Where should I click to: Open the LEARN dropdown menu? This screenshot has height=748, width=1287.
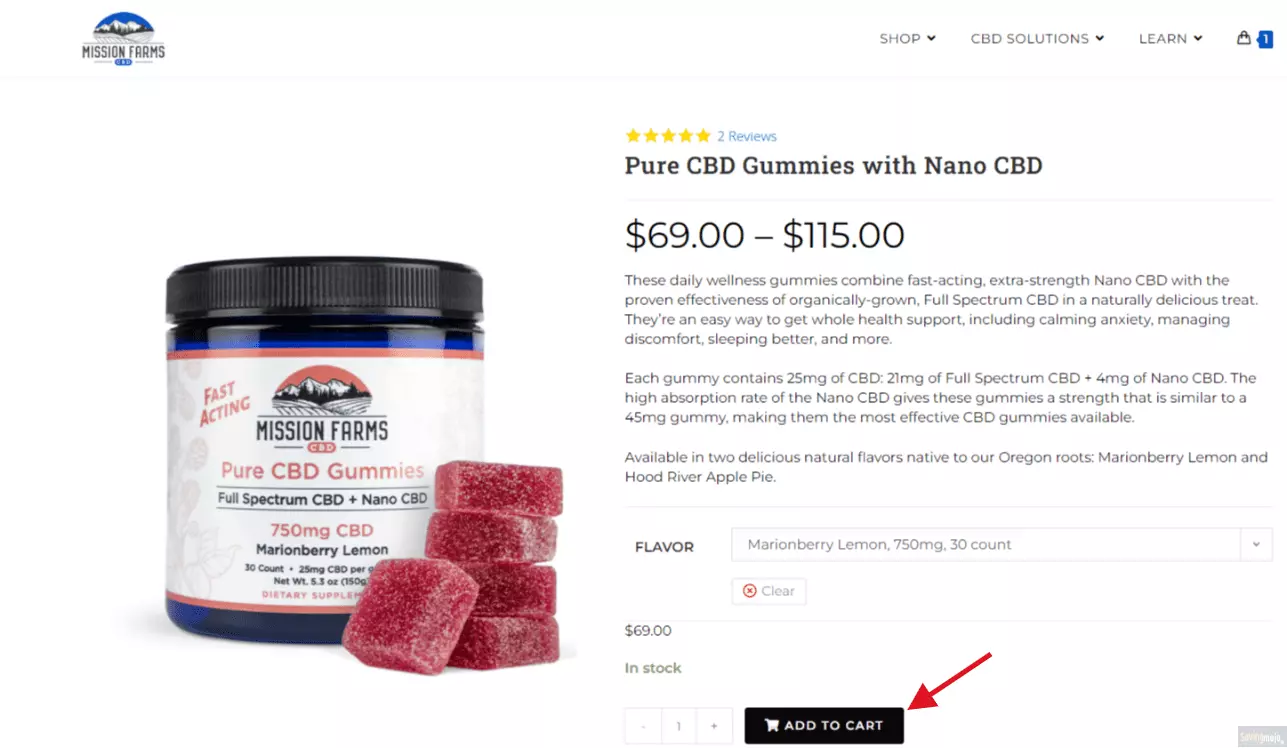(x=1170, y=39)
